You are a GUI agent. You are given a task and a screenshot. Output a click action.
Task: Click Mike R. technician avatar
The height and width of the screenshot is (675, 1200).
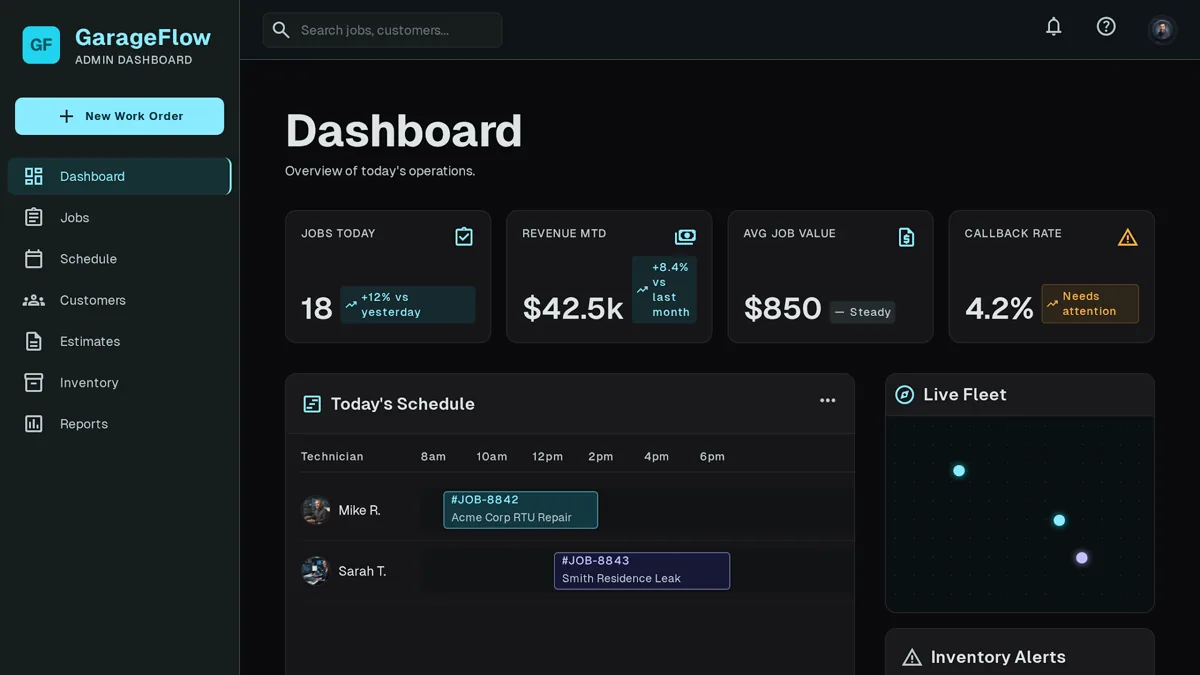(x=316, y=510)
